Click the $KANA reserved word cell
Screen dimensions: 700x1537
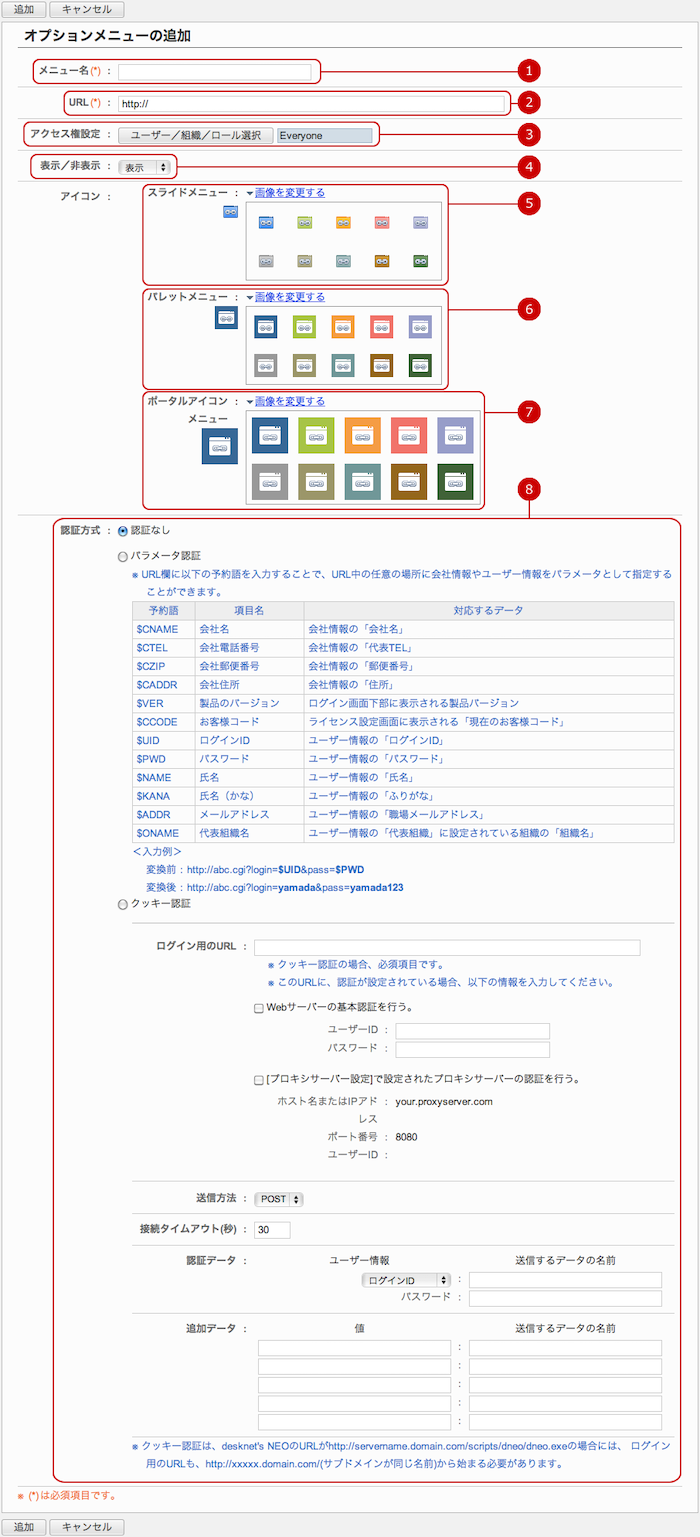coord(164,796)
